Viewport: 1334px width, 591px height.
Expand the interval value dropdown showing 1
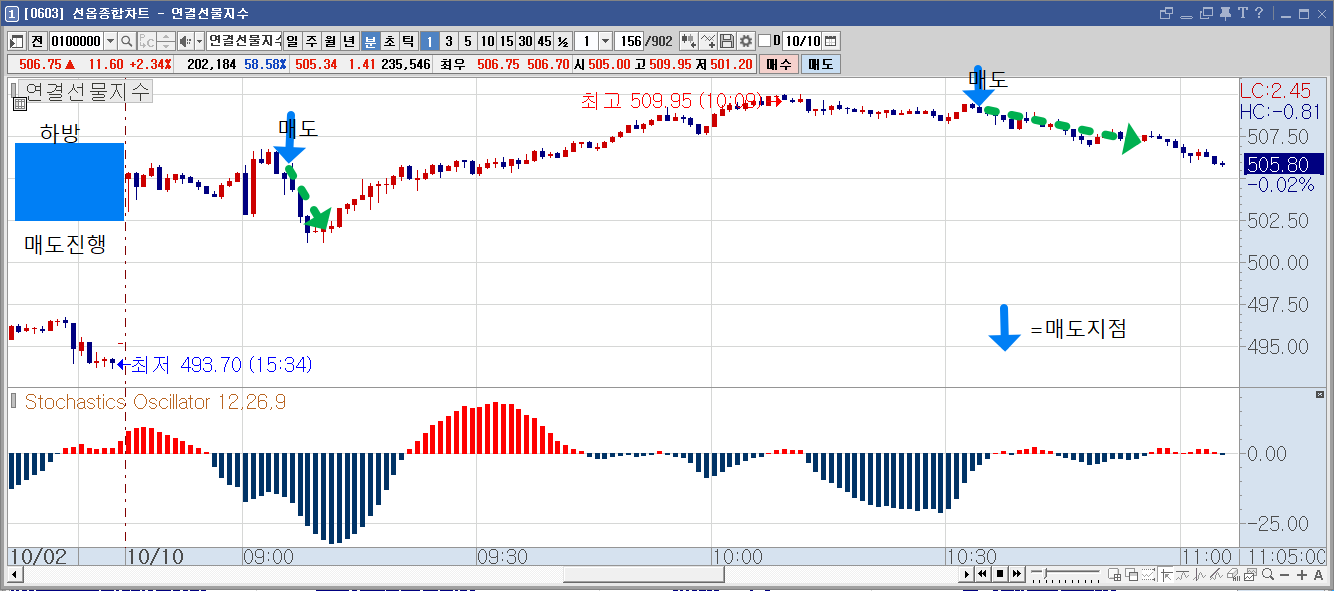[x=605, y=41]
